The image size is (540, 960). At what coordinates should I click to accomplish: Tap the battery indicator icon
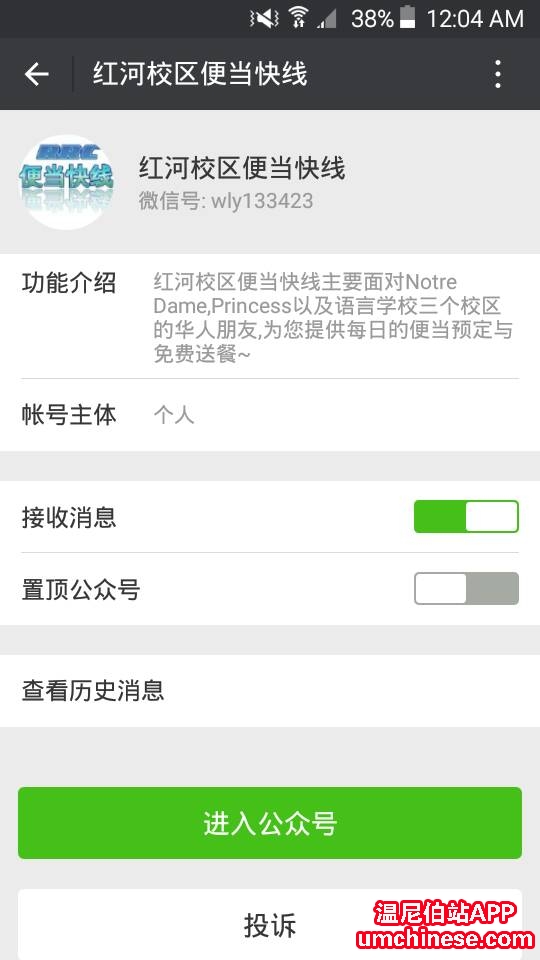click(x=407, y=18)
